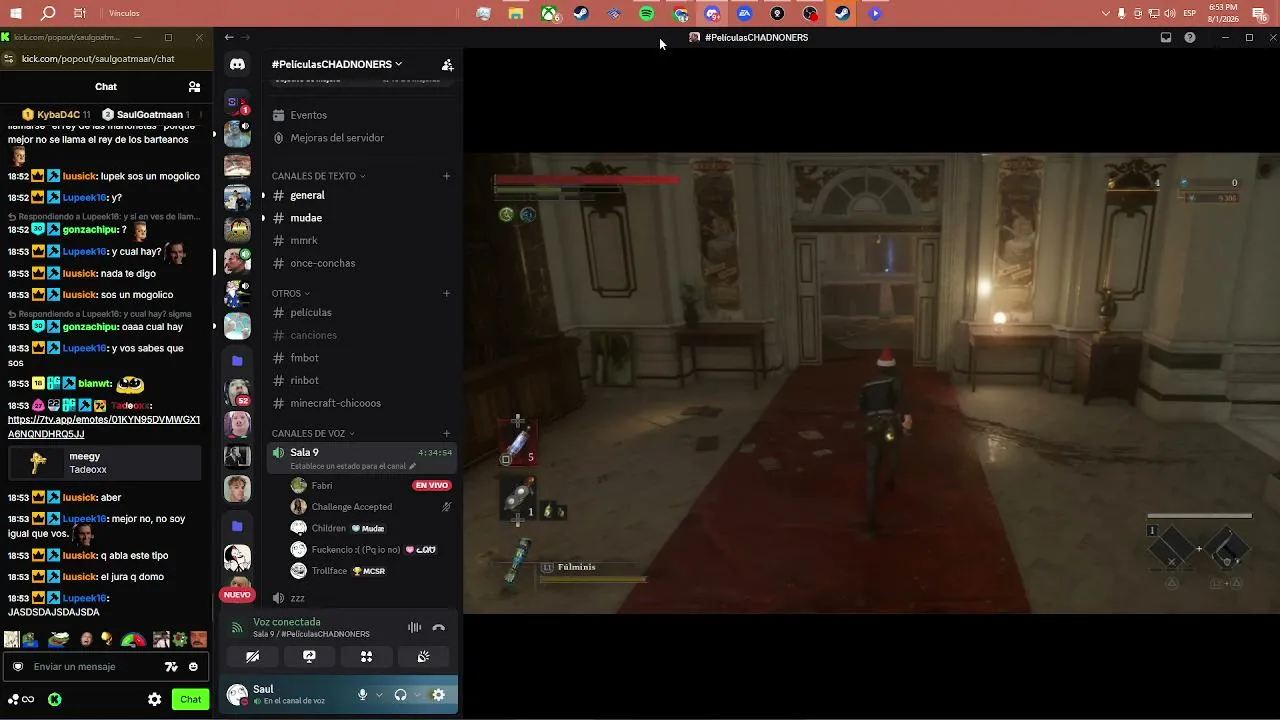Image resolution: width=1280 pixels, height=720 pixels.
Task: Set a status for the Sala 9 channel
Action: point(352,466)
